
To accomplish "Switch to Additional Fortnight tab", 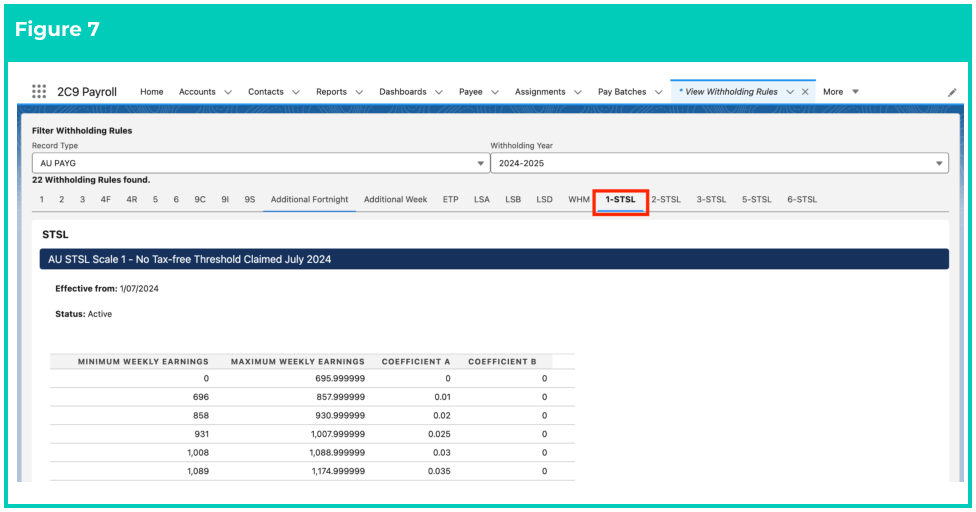I will (309, 200).
